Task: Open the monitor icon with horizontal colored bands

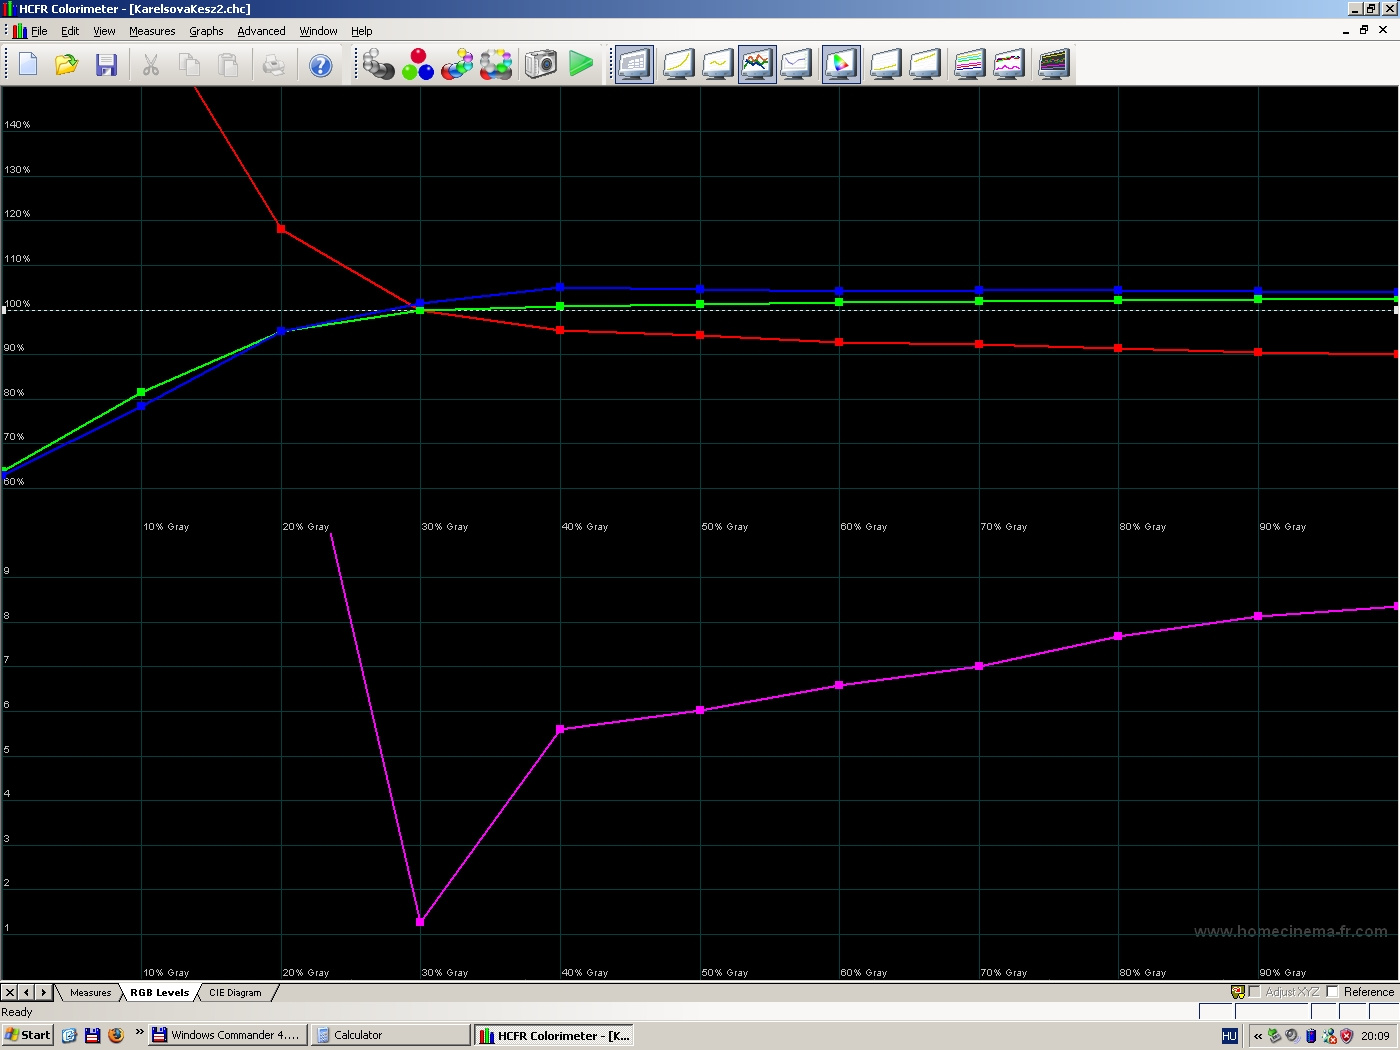Action: point(970,65)
